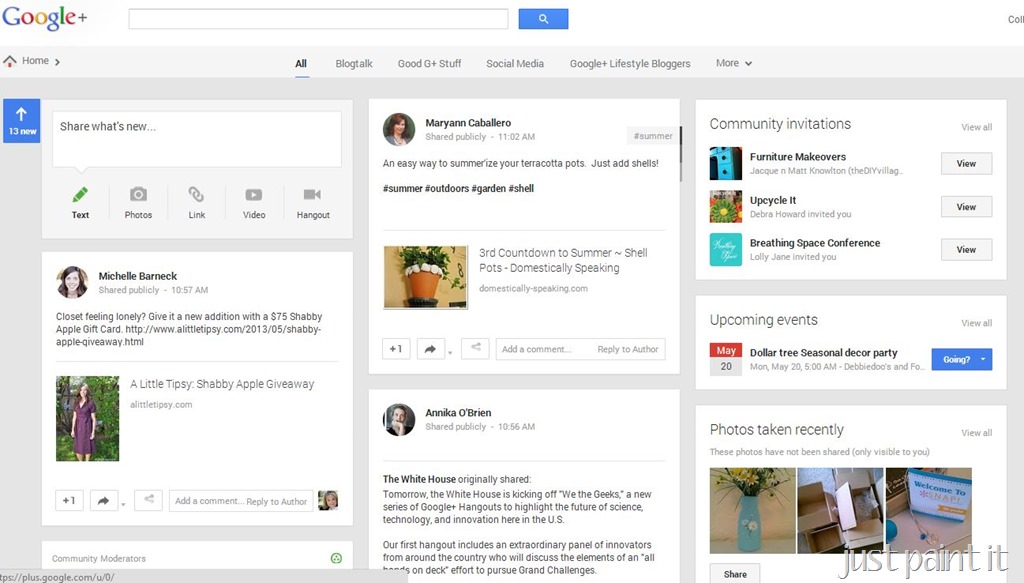The height and width of the screenshot is (583, 1024).
Task: Click The White House link
Action: (x=419, y=479)
